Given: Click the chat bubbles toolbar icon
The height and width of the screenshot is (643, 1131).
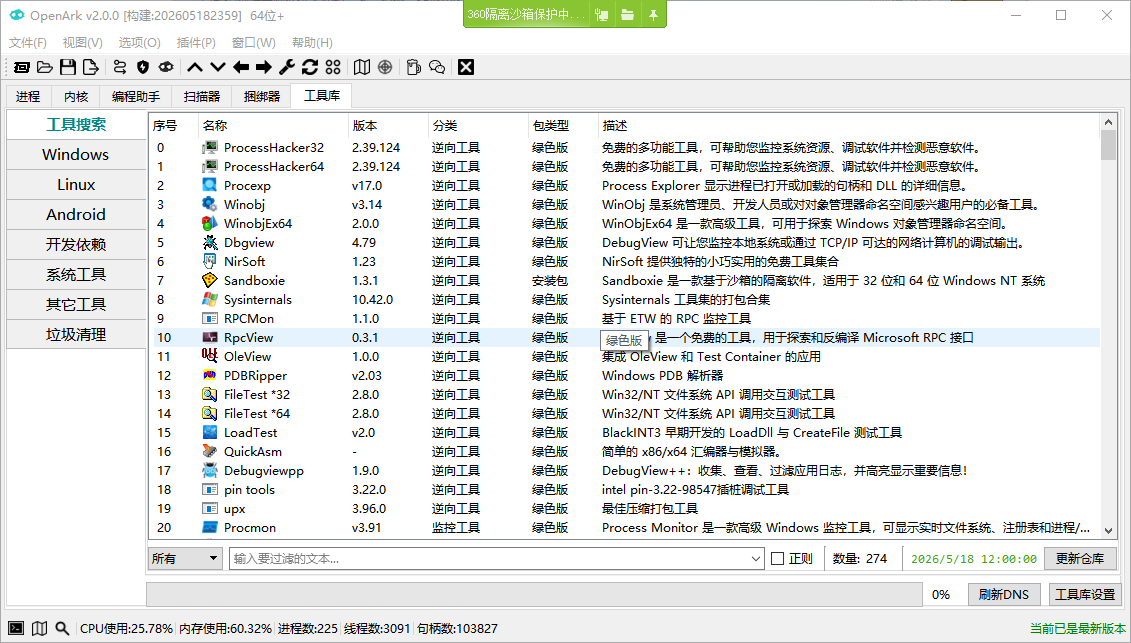Looking at the screenshot, I should click(x=437, y=67).
